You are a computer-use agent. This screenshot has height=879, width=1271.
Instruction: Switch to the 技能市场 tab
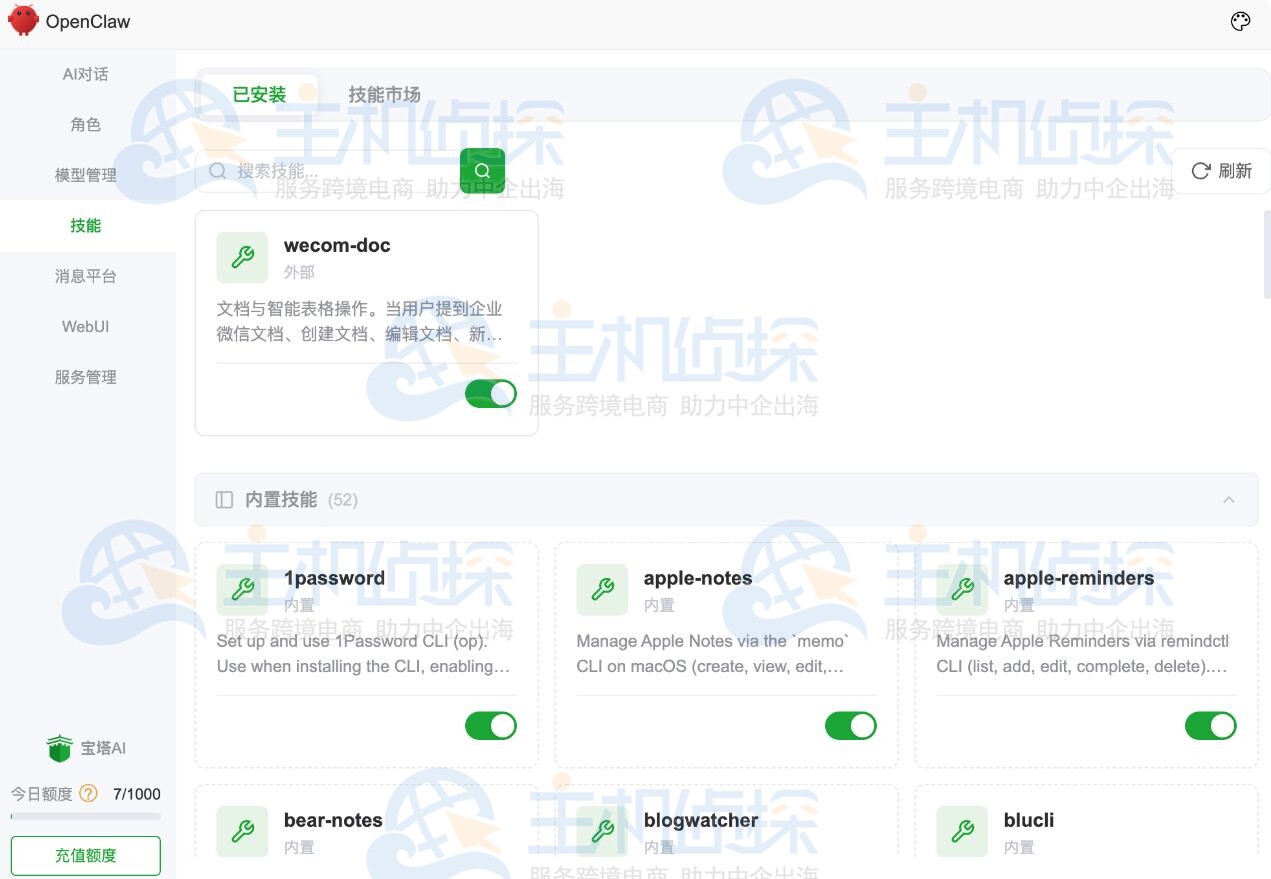coord(384,94)
